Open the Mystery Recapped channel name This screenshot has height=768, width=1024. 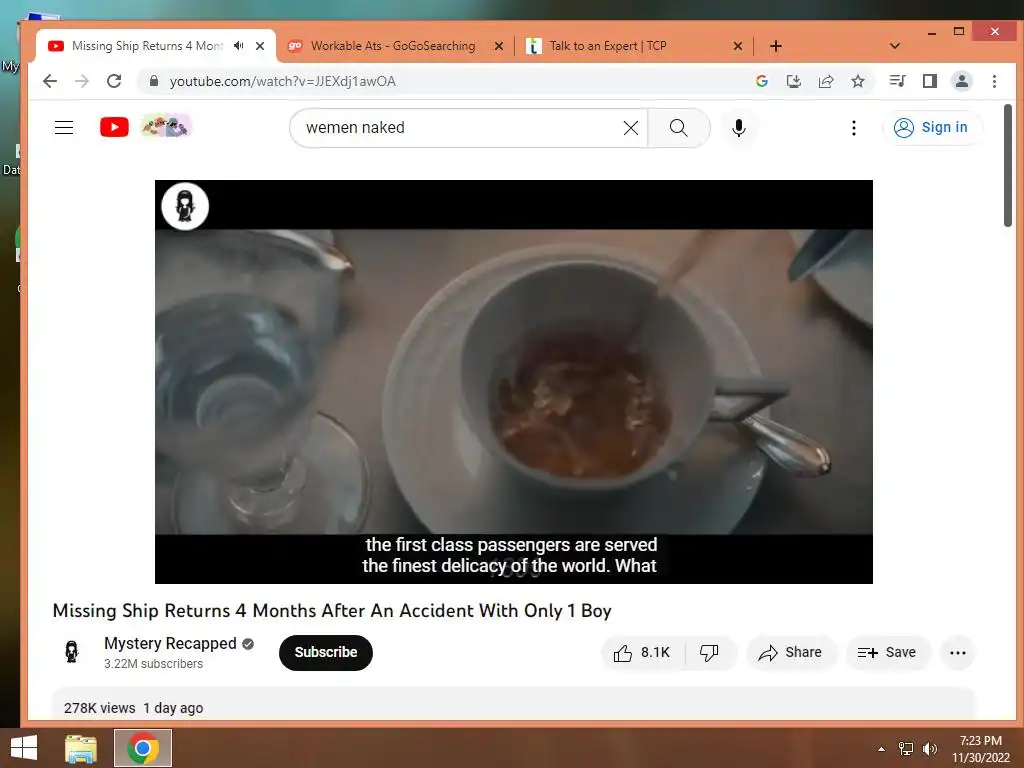click(170, 643)
